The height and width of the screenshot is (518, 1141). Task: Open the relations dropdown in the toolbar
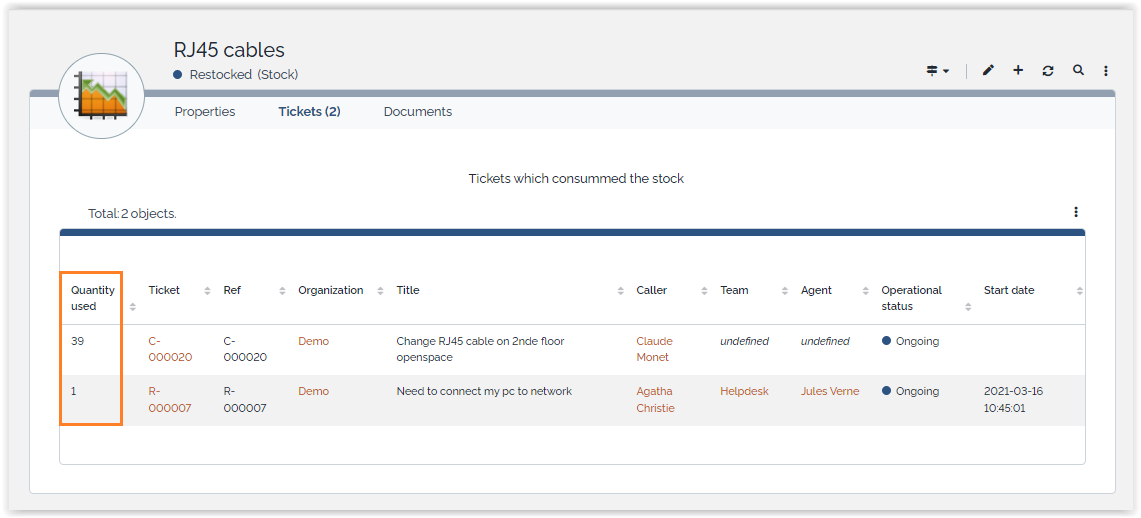coord(937,71)
